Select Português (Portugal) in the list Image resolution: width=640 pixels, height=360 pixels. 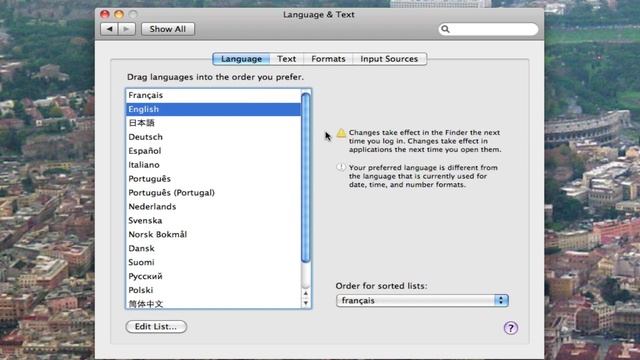point(213,192)
